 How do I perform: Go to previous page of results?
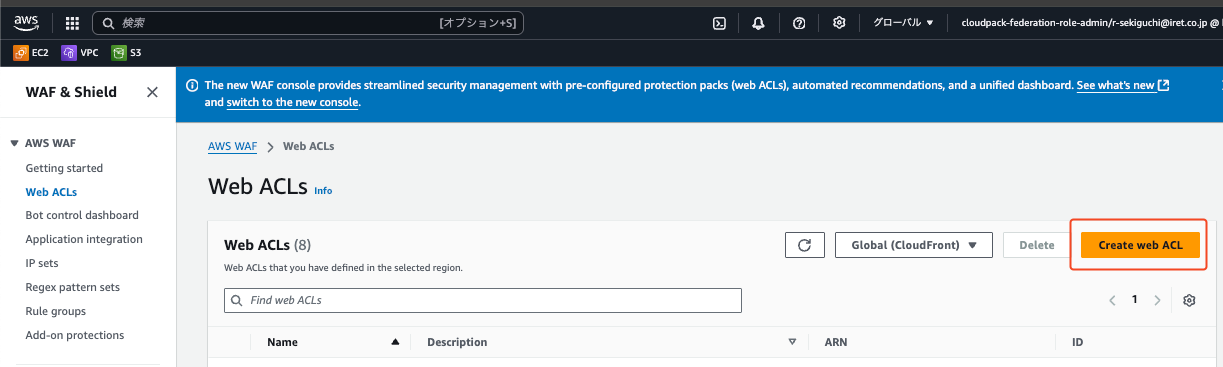(x=1112, y=300)
